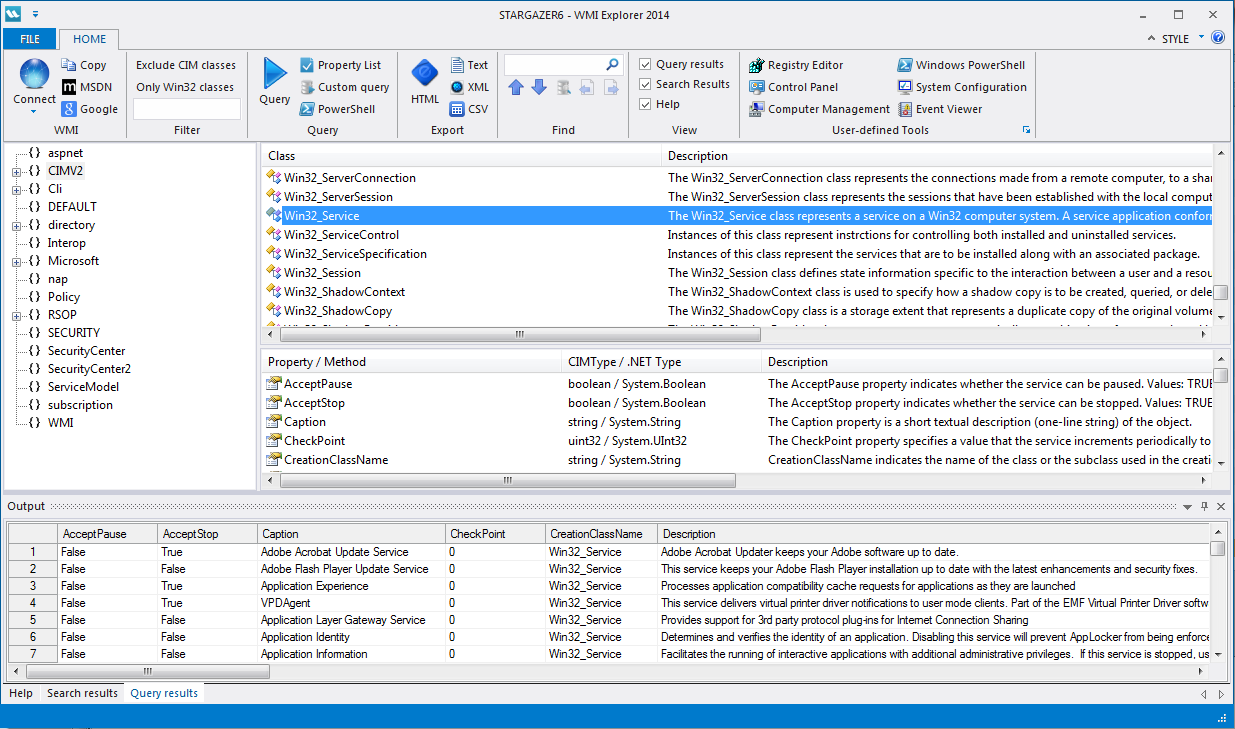Click the Connect WMI globe icon
The height and width of the screenshot is (729, 1235).
pyautogui.click(x=34, y=75)
